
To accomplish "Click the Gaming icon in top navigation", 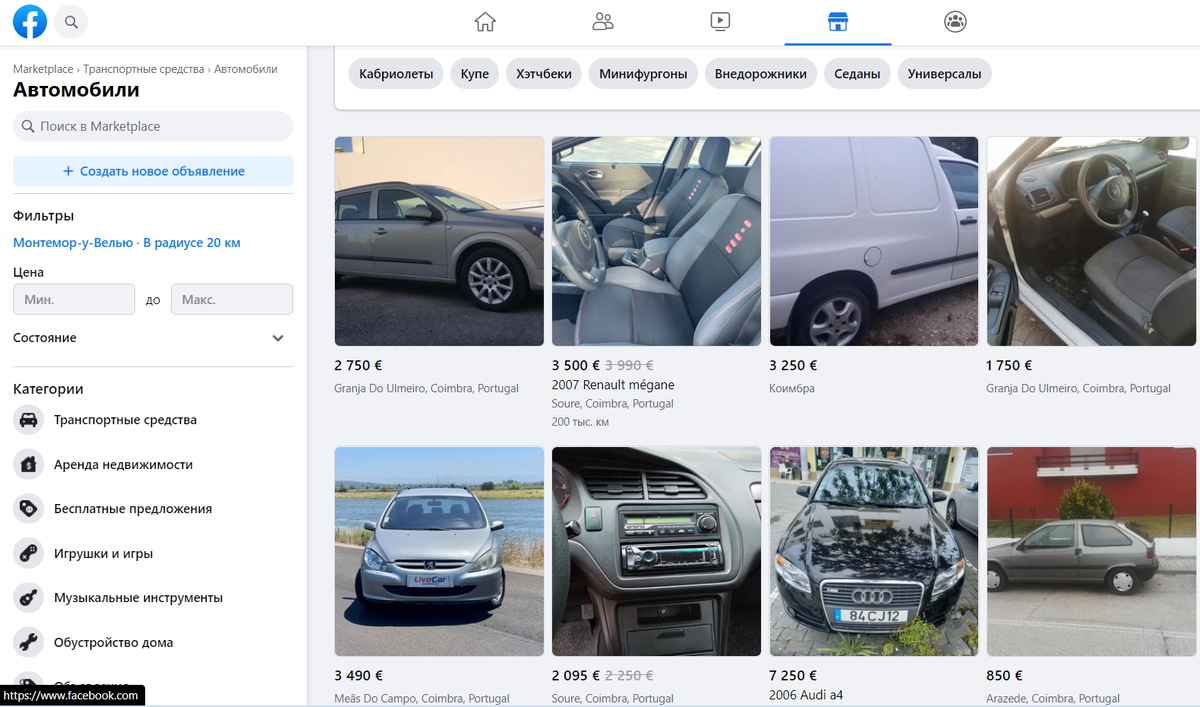I will (x=955, y=21).
